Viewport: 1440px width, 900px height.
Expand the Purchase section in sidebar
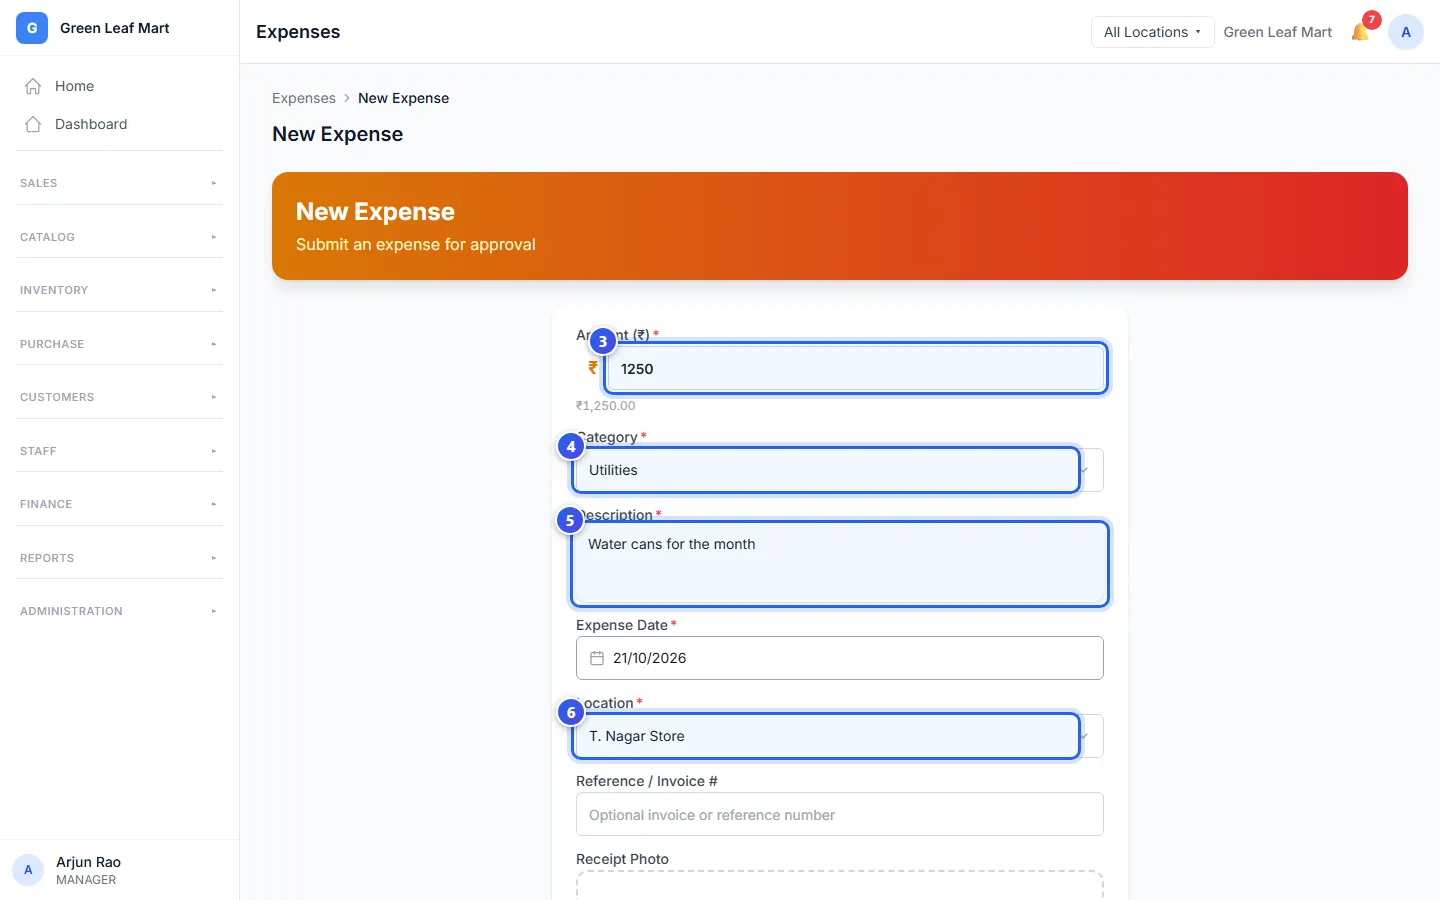pos(119,344)
